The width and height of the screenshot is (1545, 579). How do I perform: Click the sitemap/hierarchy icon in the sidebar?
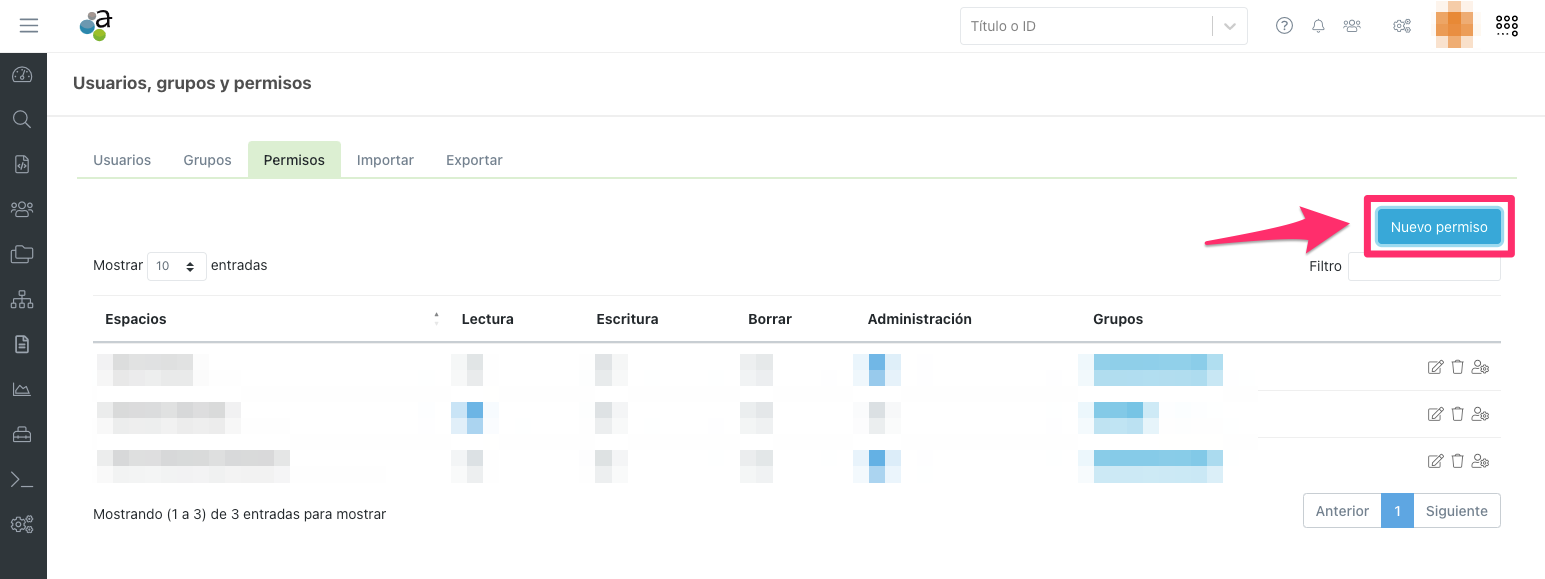click(x=22, y=299)
